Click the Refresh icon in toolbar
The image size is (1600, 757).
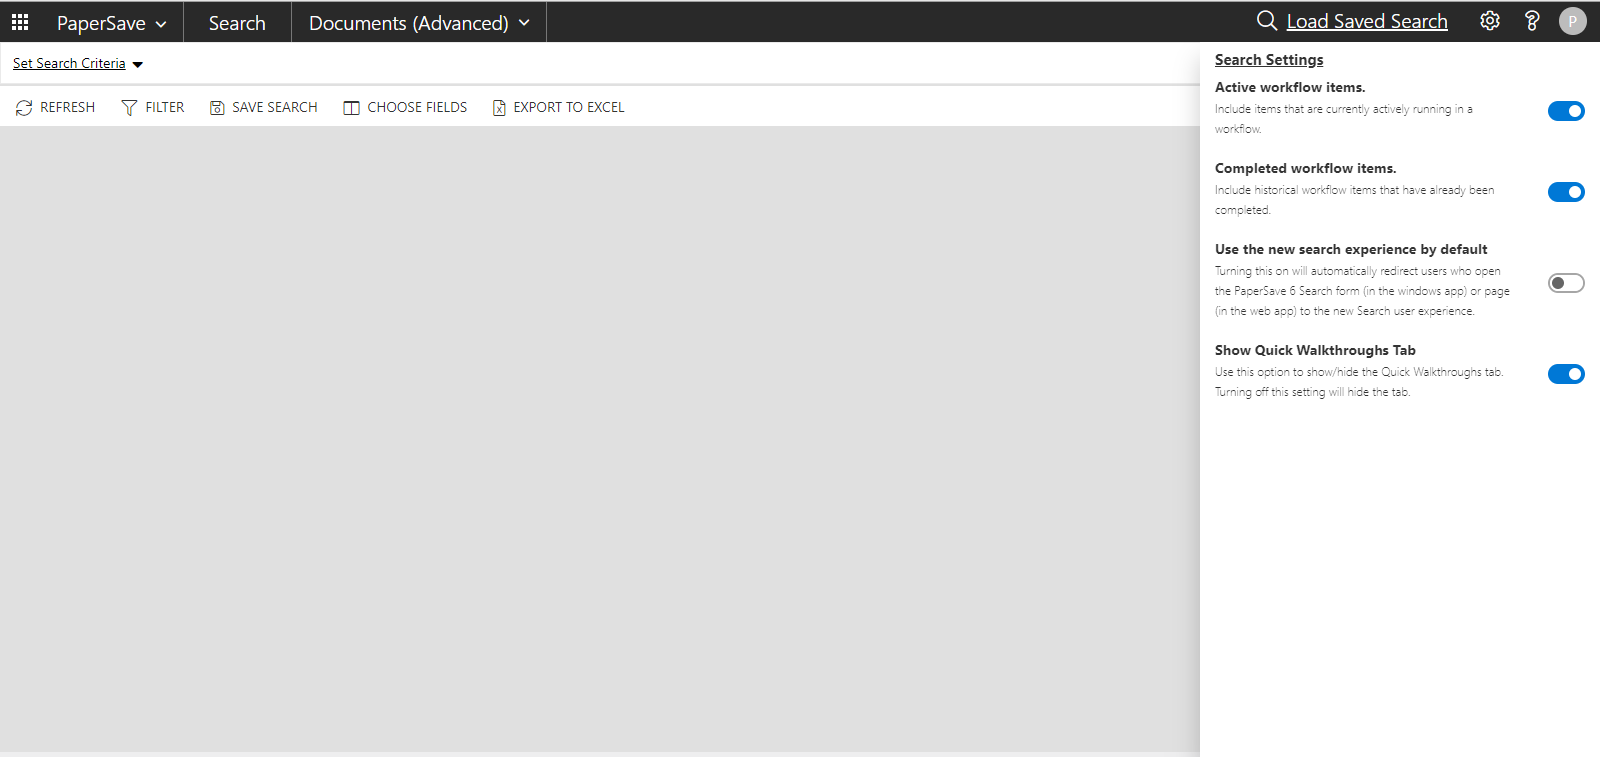click(x=24, y=108)
